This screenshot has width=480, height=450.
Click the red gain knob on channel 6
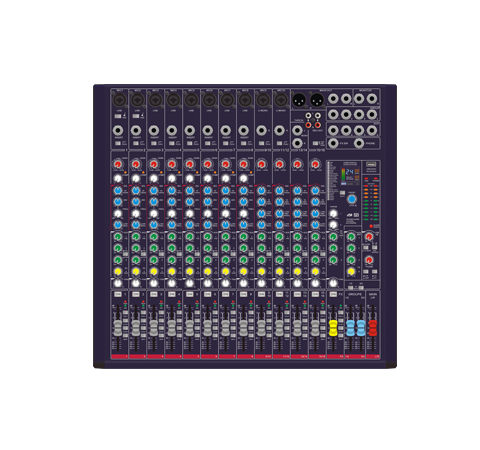(x=208, y=164)
